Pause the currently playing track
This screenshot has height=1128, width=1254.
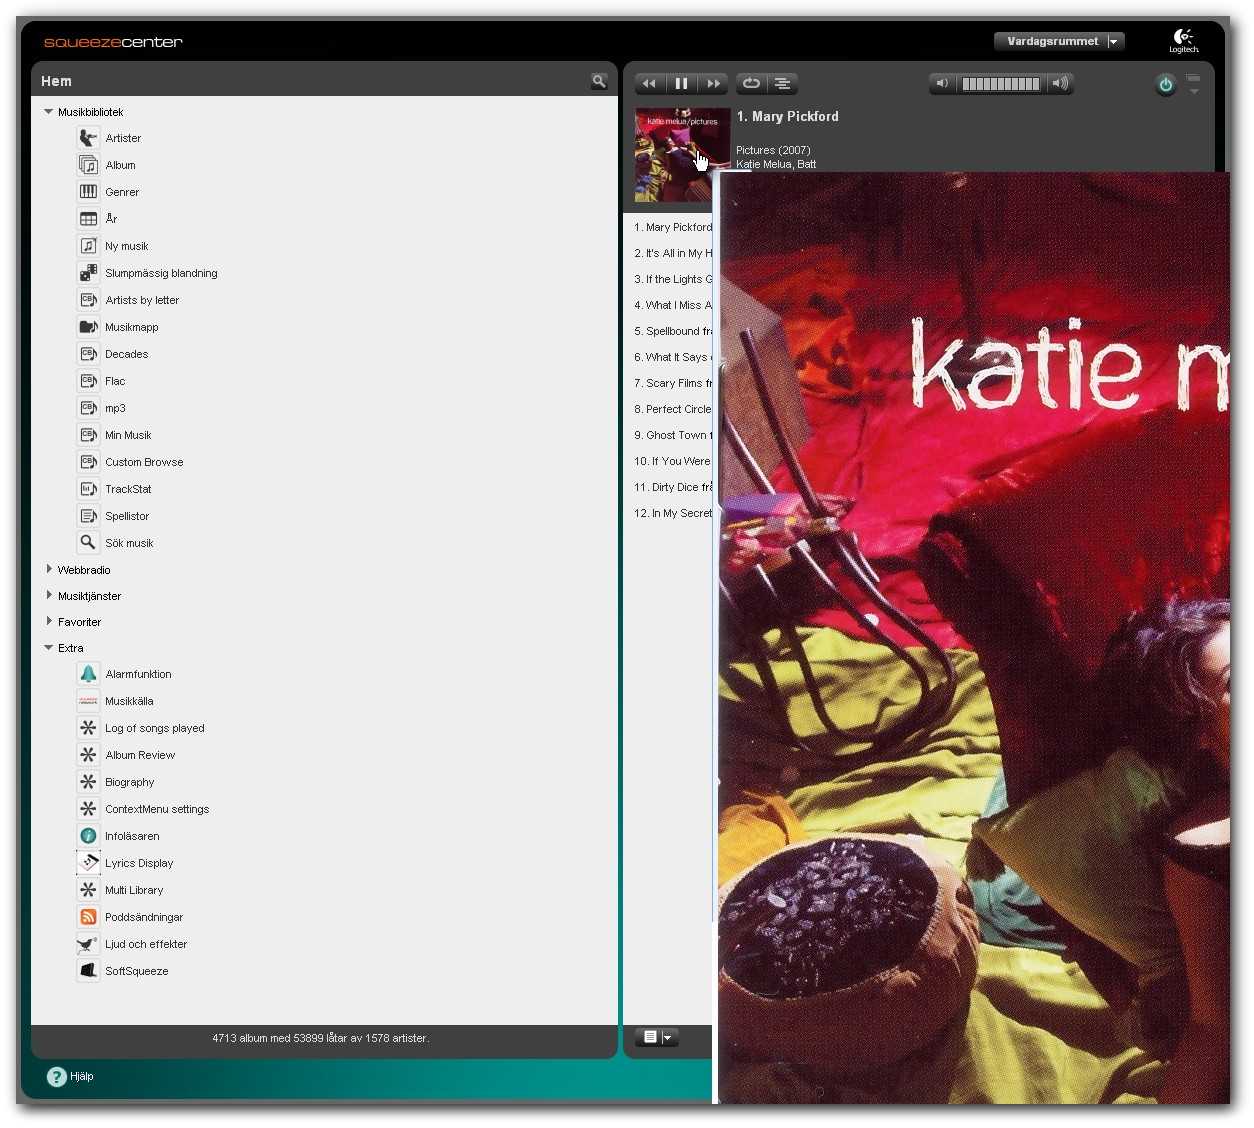click(681, 84)
